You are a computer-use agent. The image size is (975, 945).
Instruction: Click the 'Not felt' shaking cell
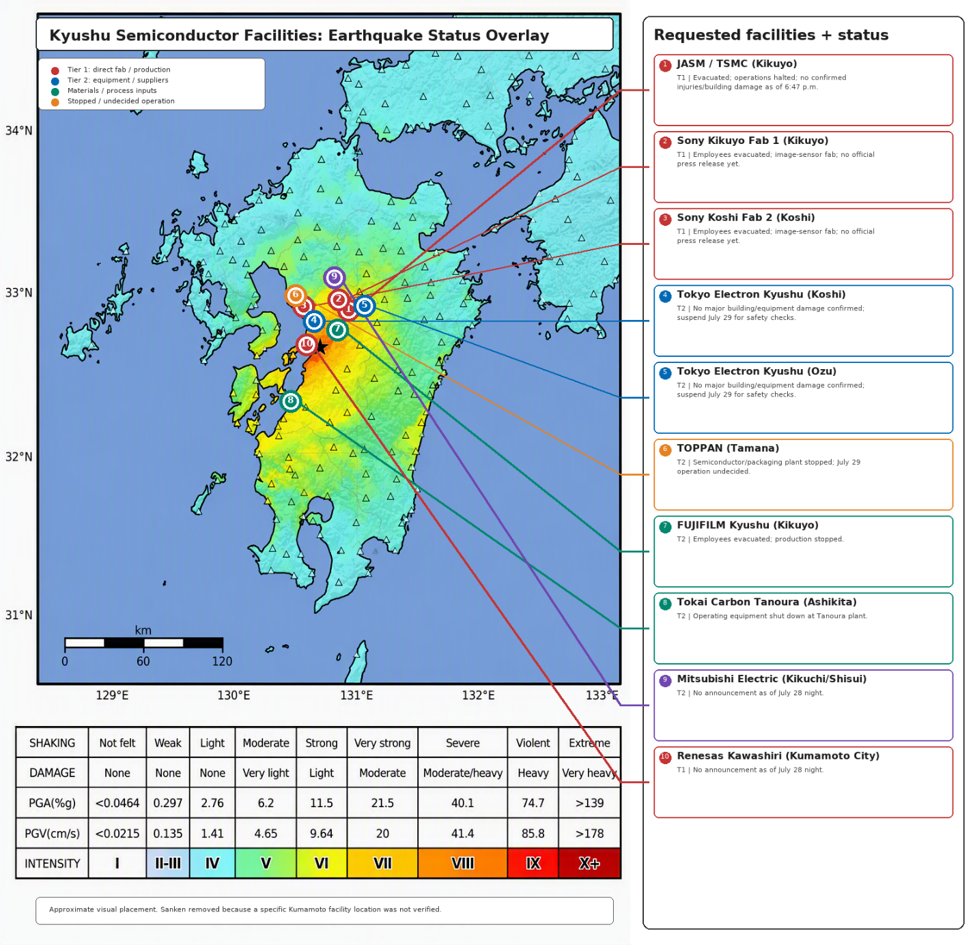117,743
